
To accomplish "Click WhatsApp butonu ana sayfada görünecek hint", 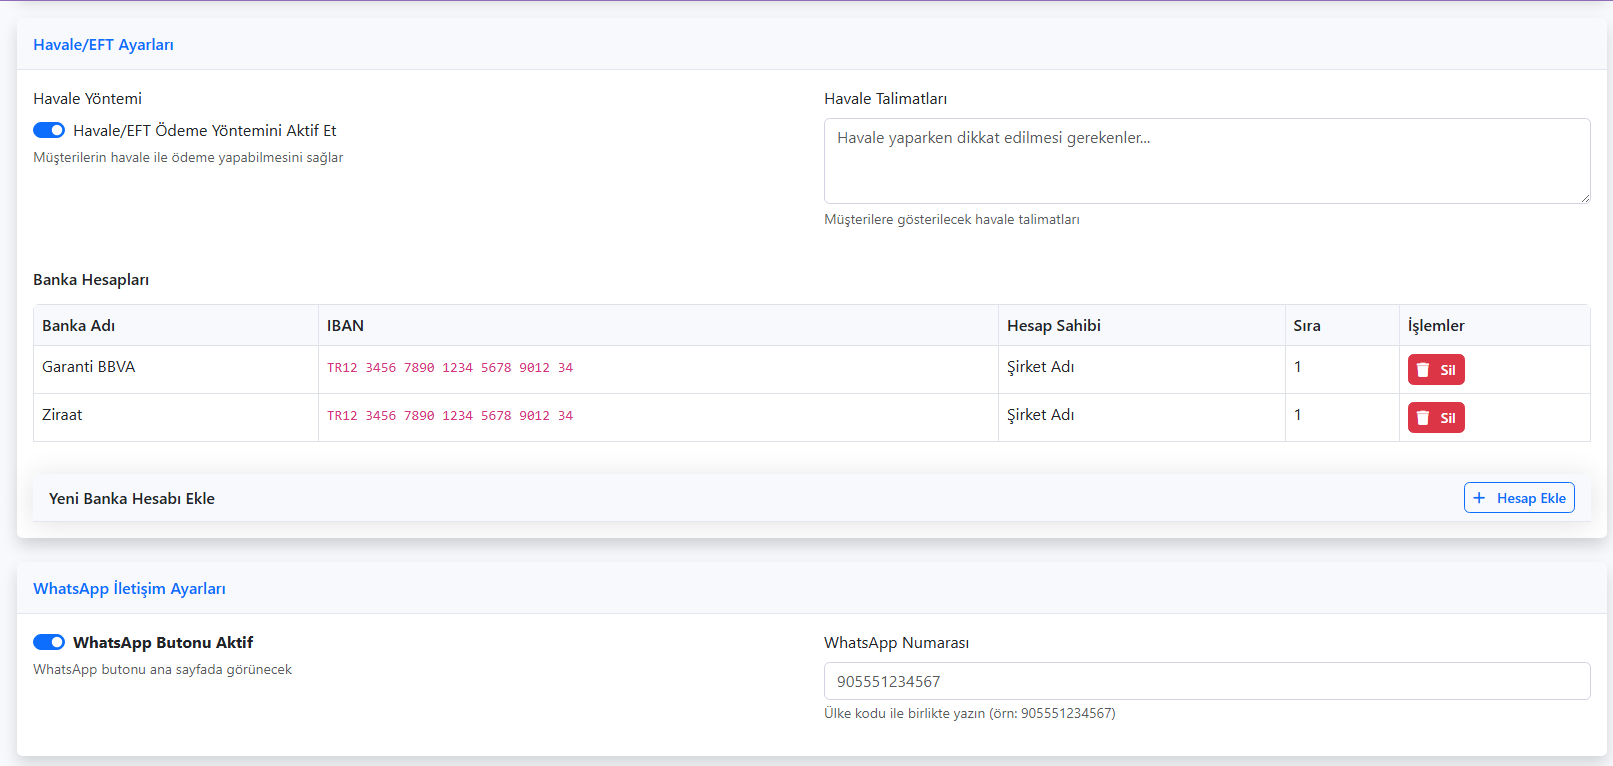I will pyautogui.click(x=162, y=670).
